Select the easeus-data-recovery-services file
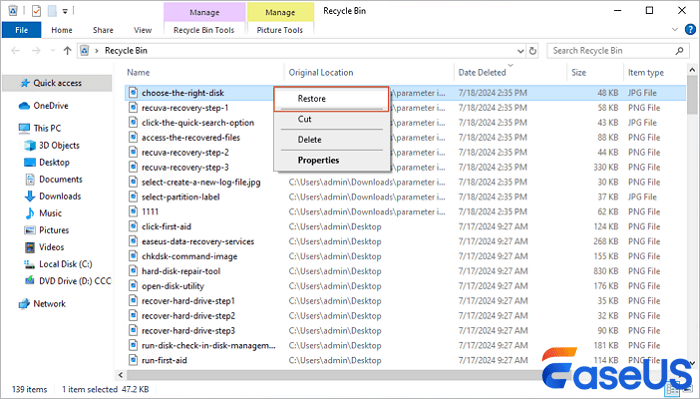The width and height of the screenshot is (700, 399). tap(198, 241)
